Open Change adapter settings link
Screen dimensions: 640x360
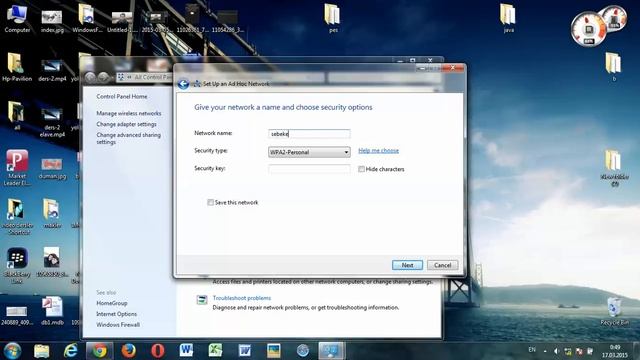(126, 124)
